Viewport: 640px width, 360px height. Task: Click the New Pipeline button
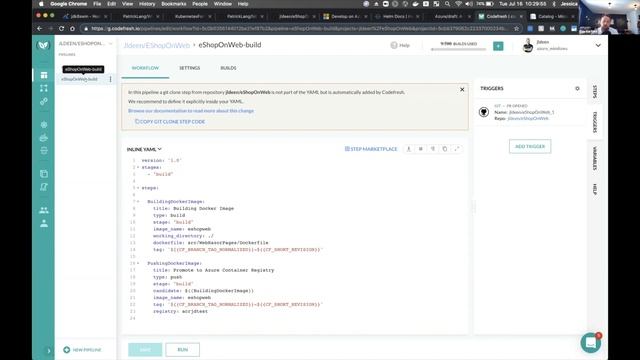click(82, 350)
